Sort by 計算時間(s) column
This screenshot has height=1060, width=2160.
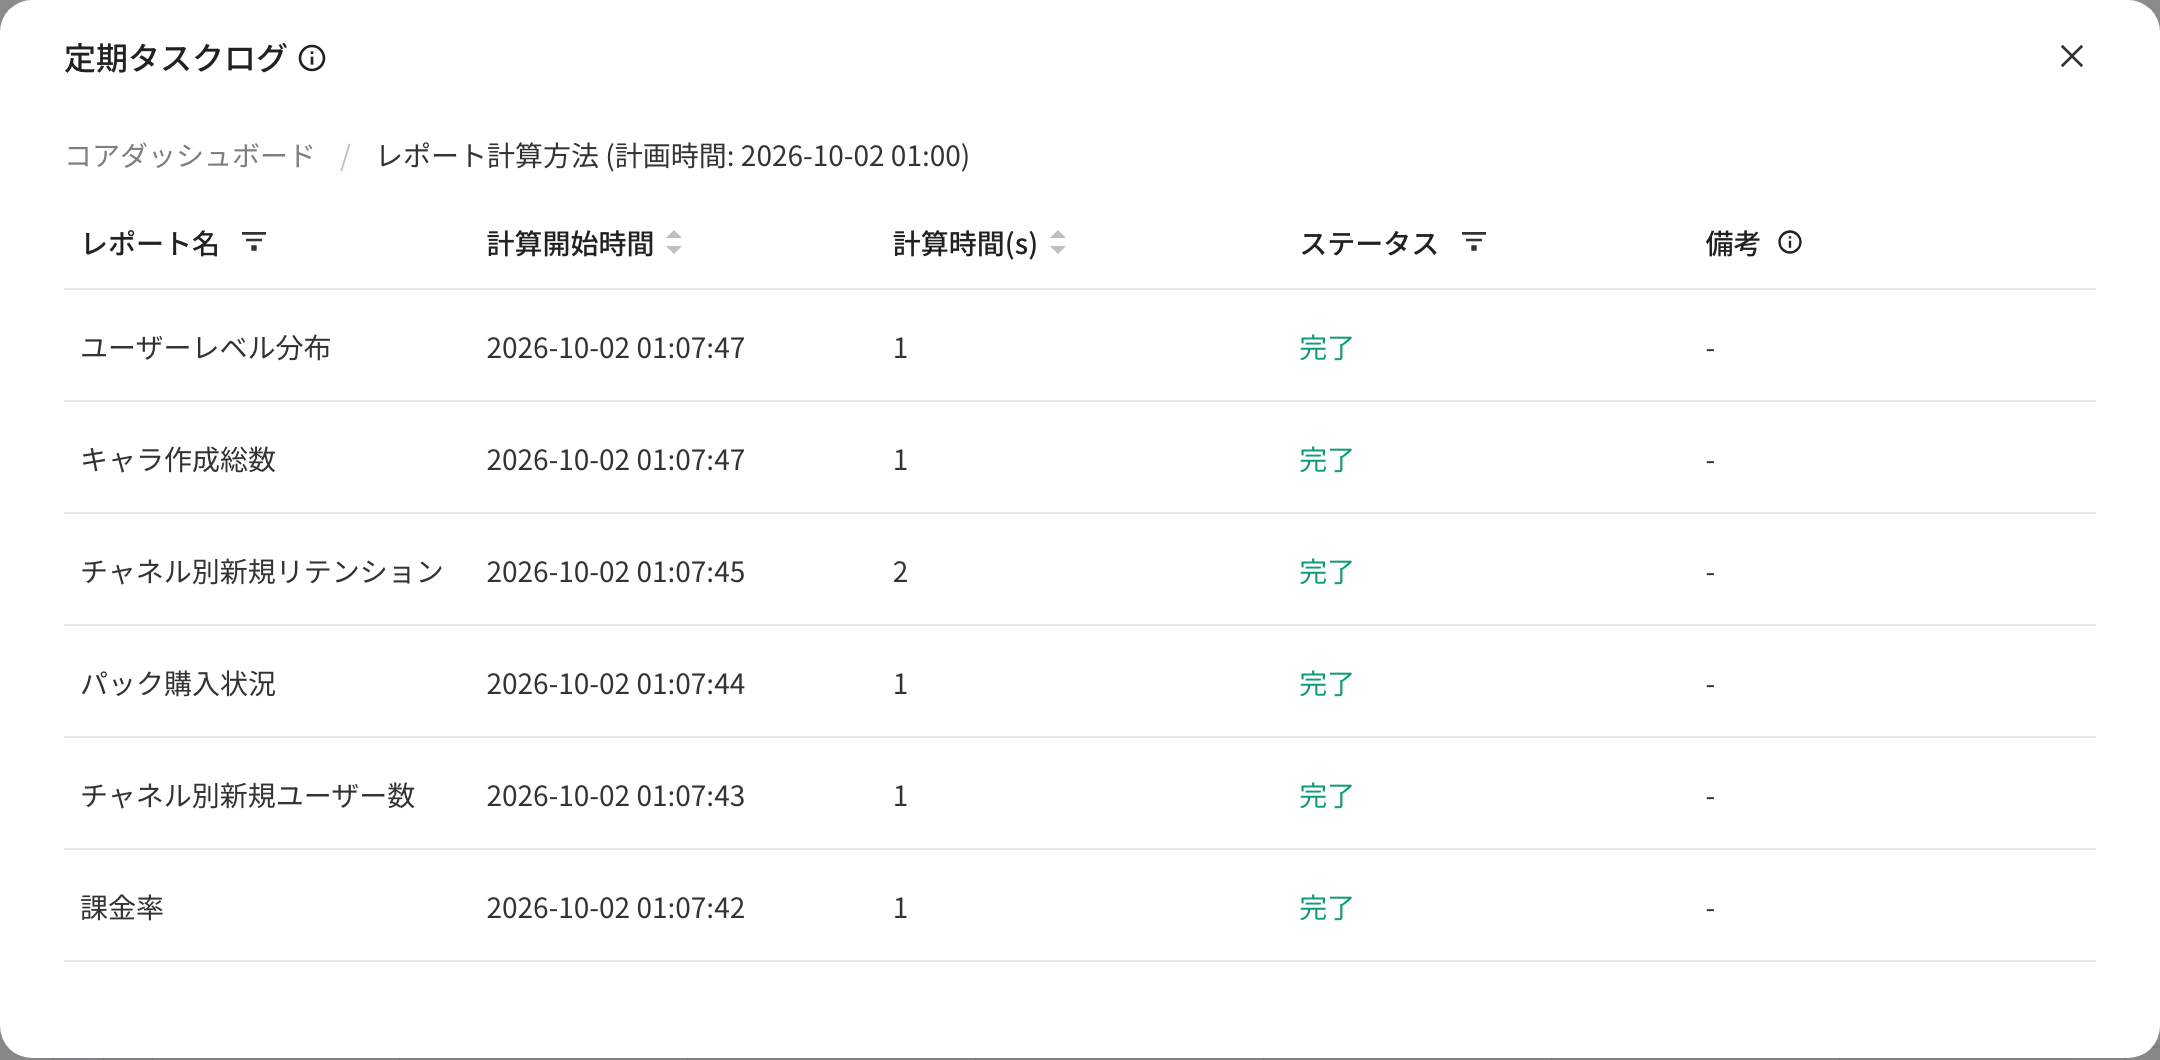coord(1058,242)
